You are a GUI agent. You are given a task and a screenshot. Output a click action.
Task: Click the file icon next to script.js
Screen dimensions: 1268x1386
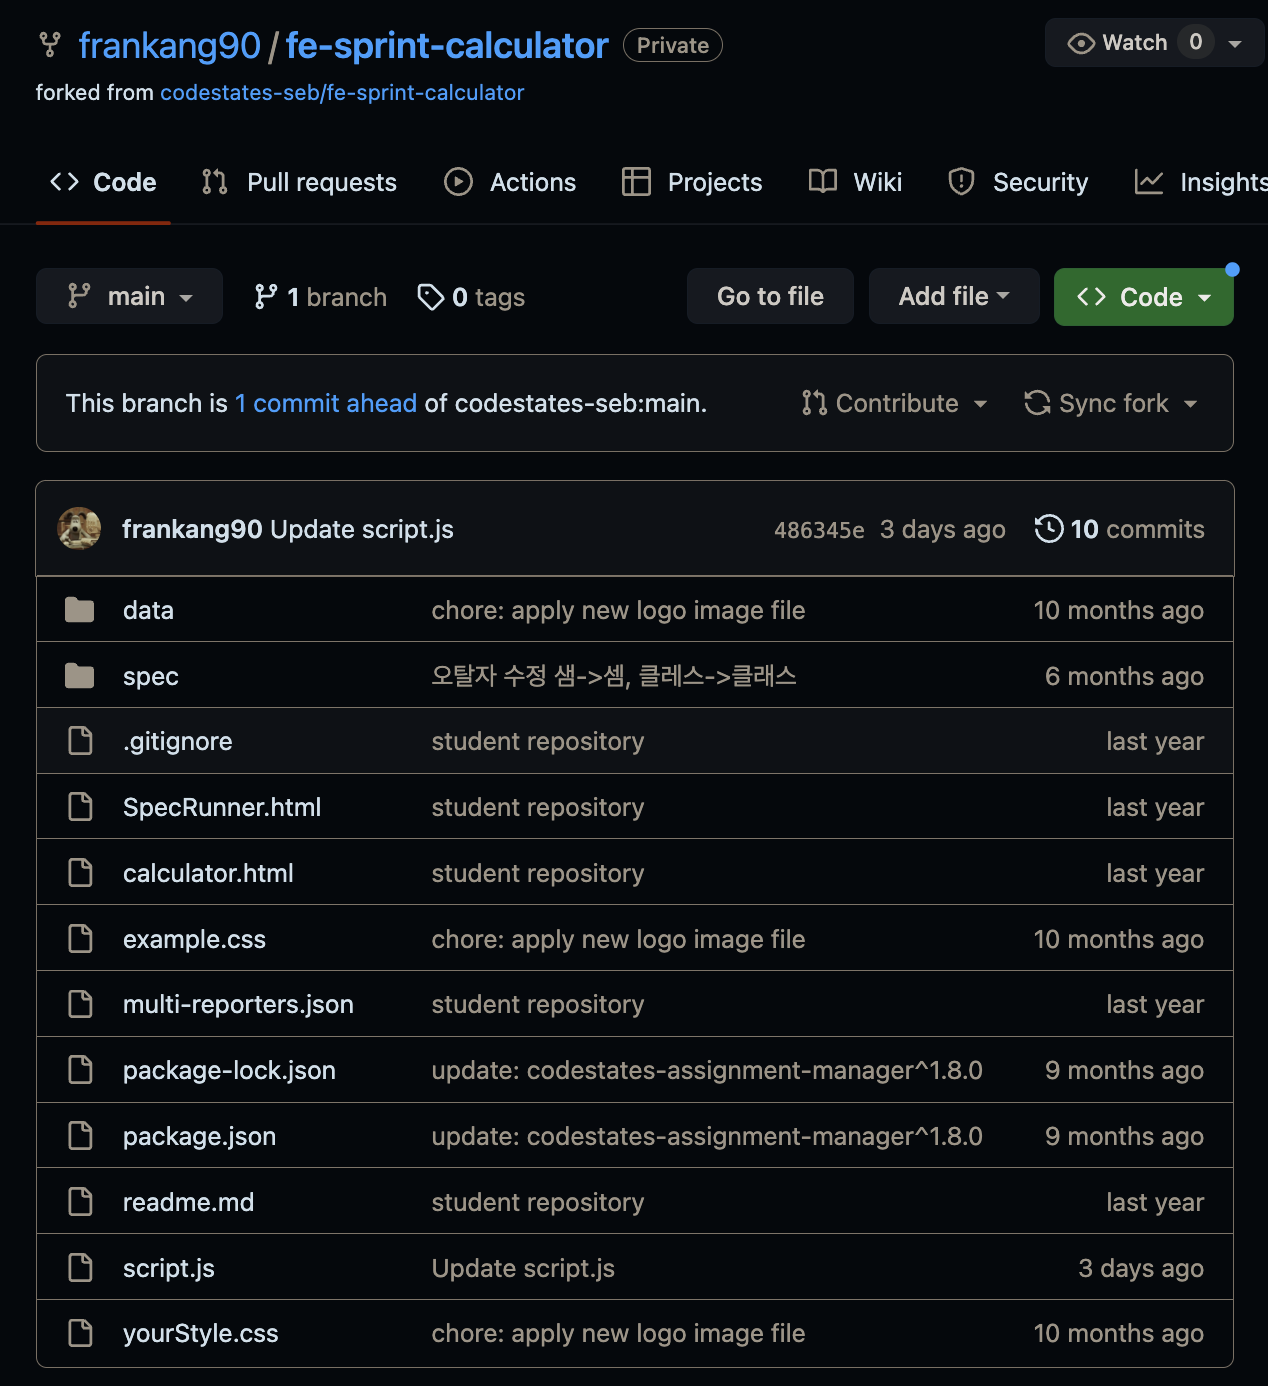coord(80,1268)
